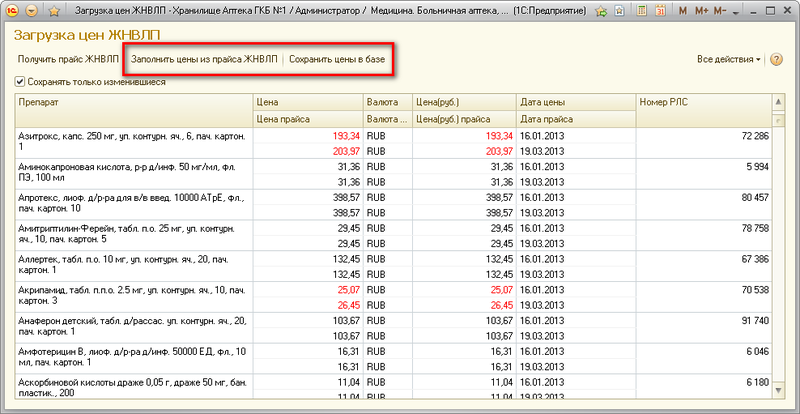Click the 'Цена(руб.) прайса' column header
The image size is (800, 414).
point(464,119)
